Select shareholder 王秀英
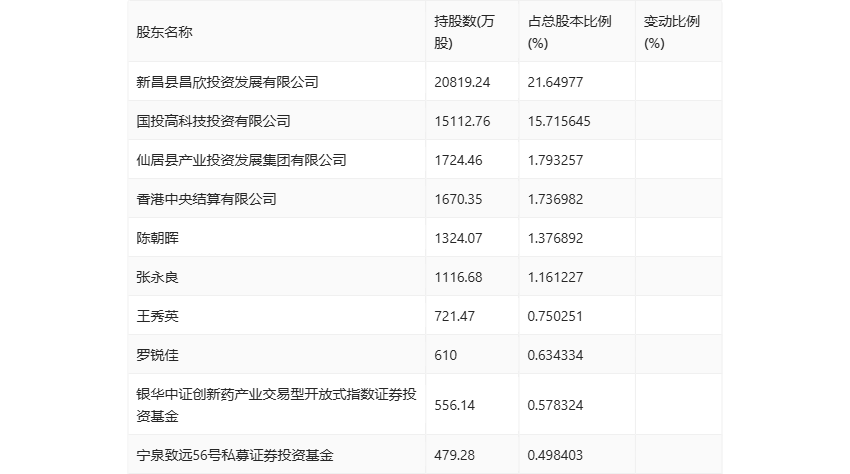 [157, 316]
